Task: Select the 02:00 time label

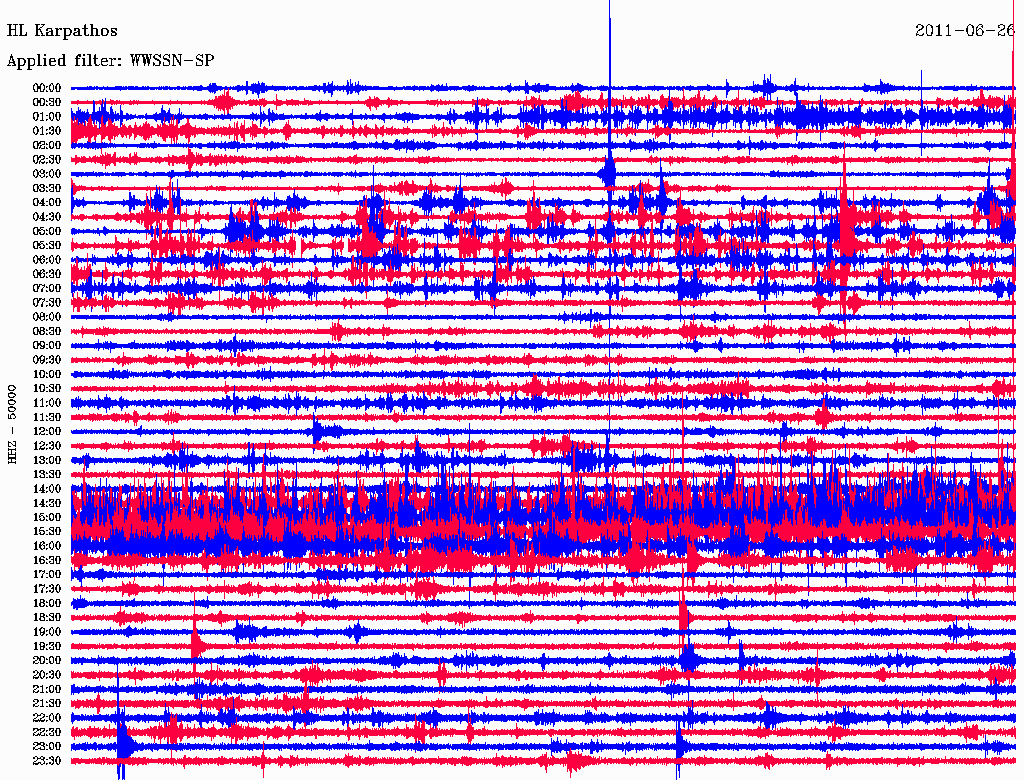Action: [47, 146]
